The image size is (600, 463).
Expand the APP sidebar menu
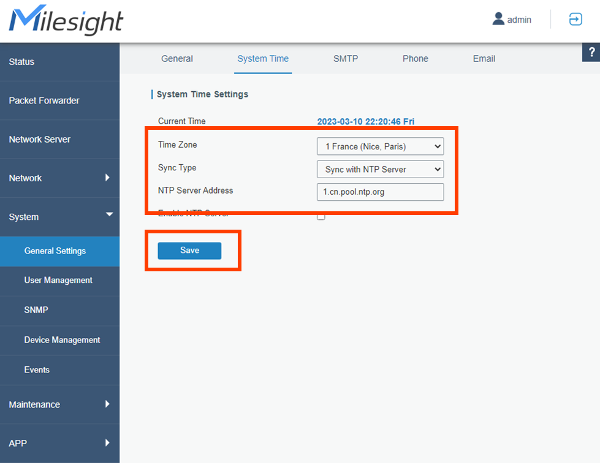(x=59, y=442)
